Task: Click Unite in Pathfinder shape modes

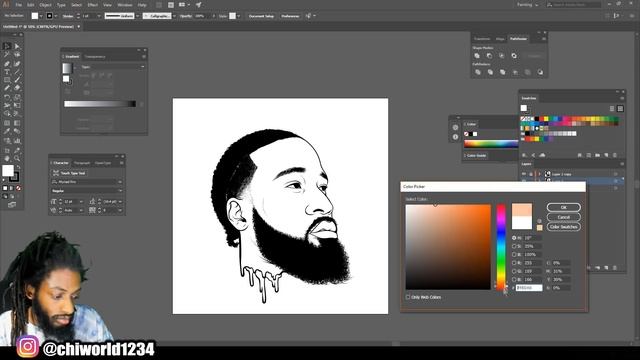Action: (x=477, y=56)
